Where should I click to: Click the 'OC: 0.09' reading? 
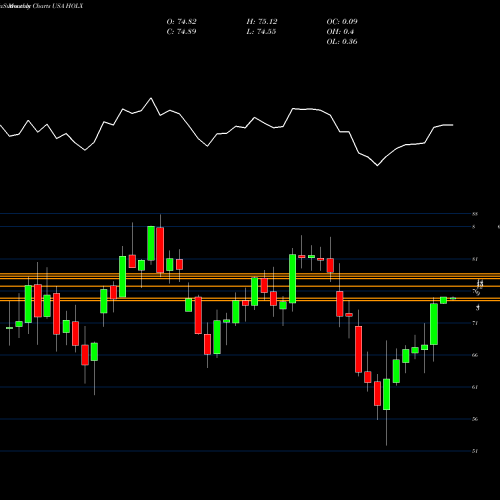(342, 22)
